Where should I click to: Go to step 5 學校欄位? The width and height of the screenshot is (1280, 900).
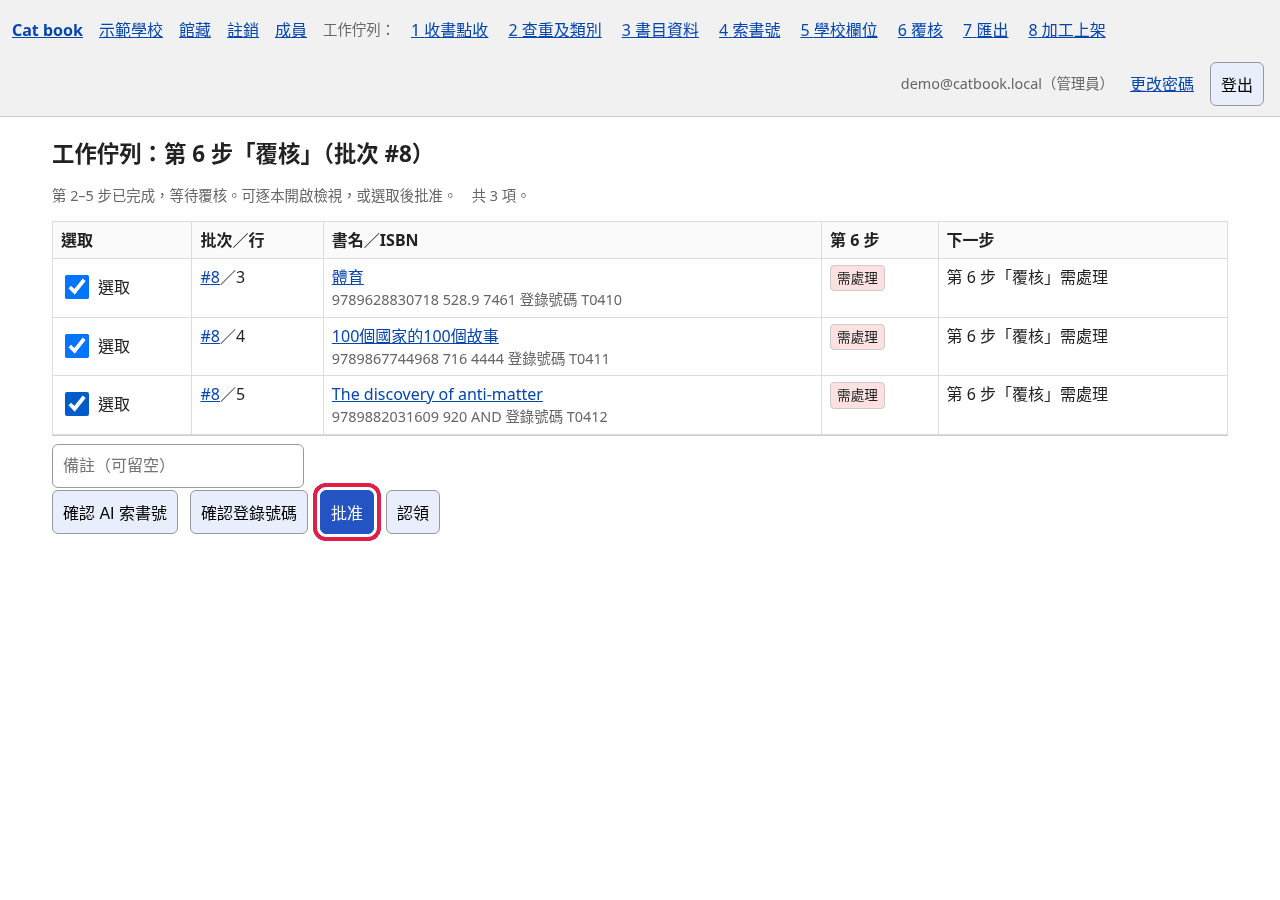pos(839,30)
